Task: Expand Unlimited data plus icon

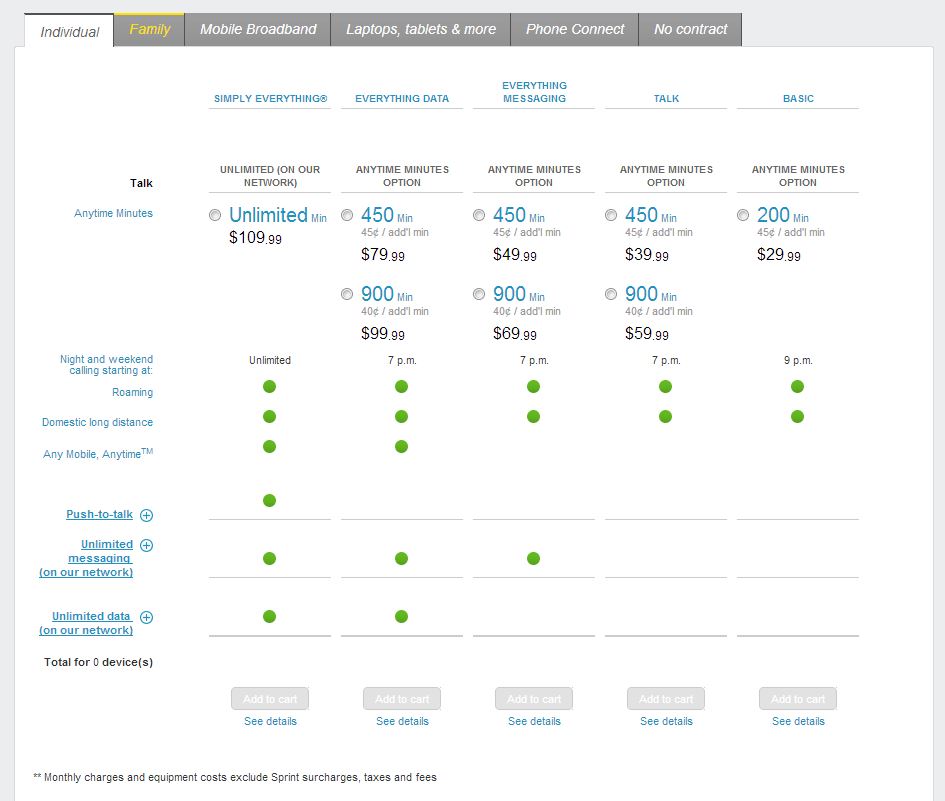Action: [147, 617]
